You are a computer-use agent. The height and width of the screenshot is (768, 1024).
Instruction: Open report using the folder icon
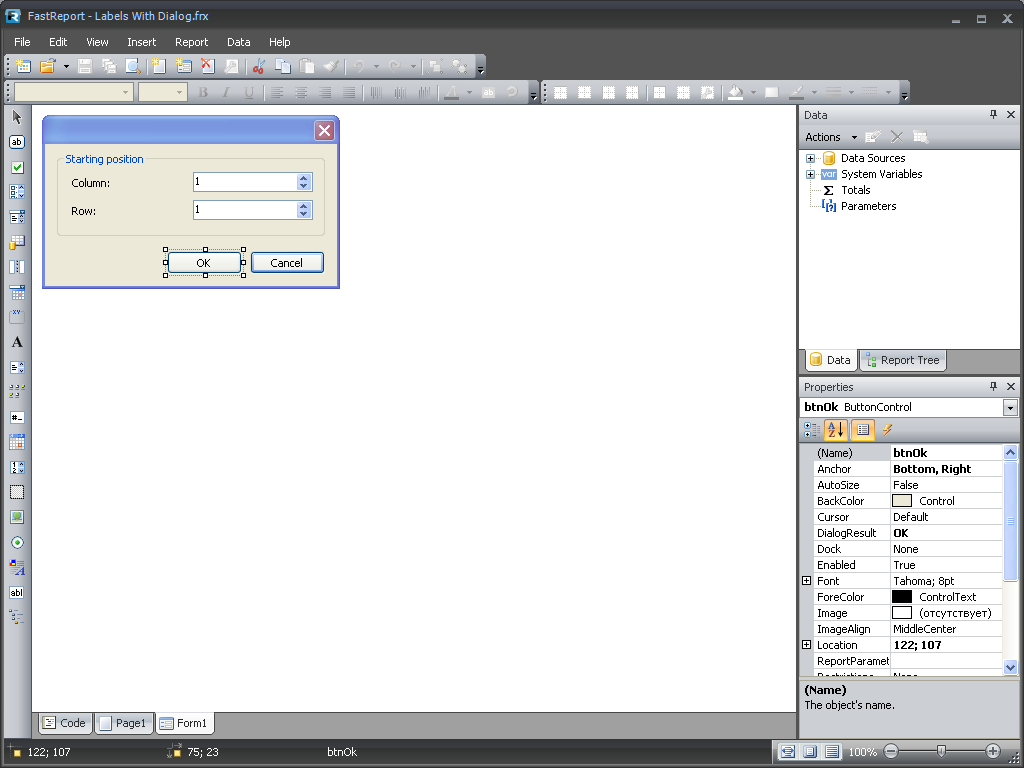(47, 66)
